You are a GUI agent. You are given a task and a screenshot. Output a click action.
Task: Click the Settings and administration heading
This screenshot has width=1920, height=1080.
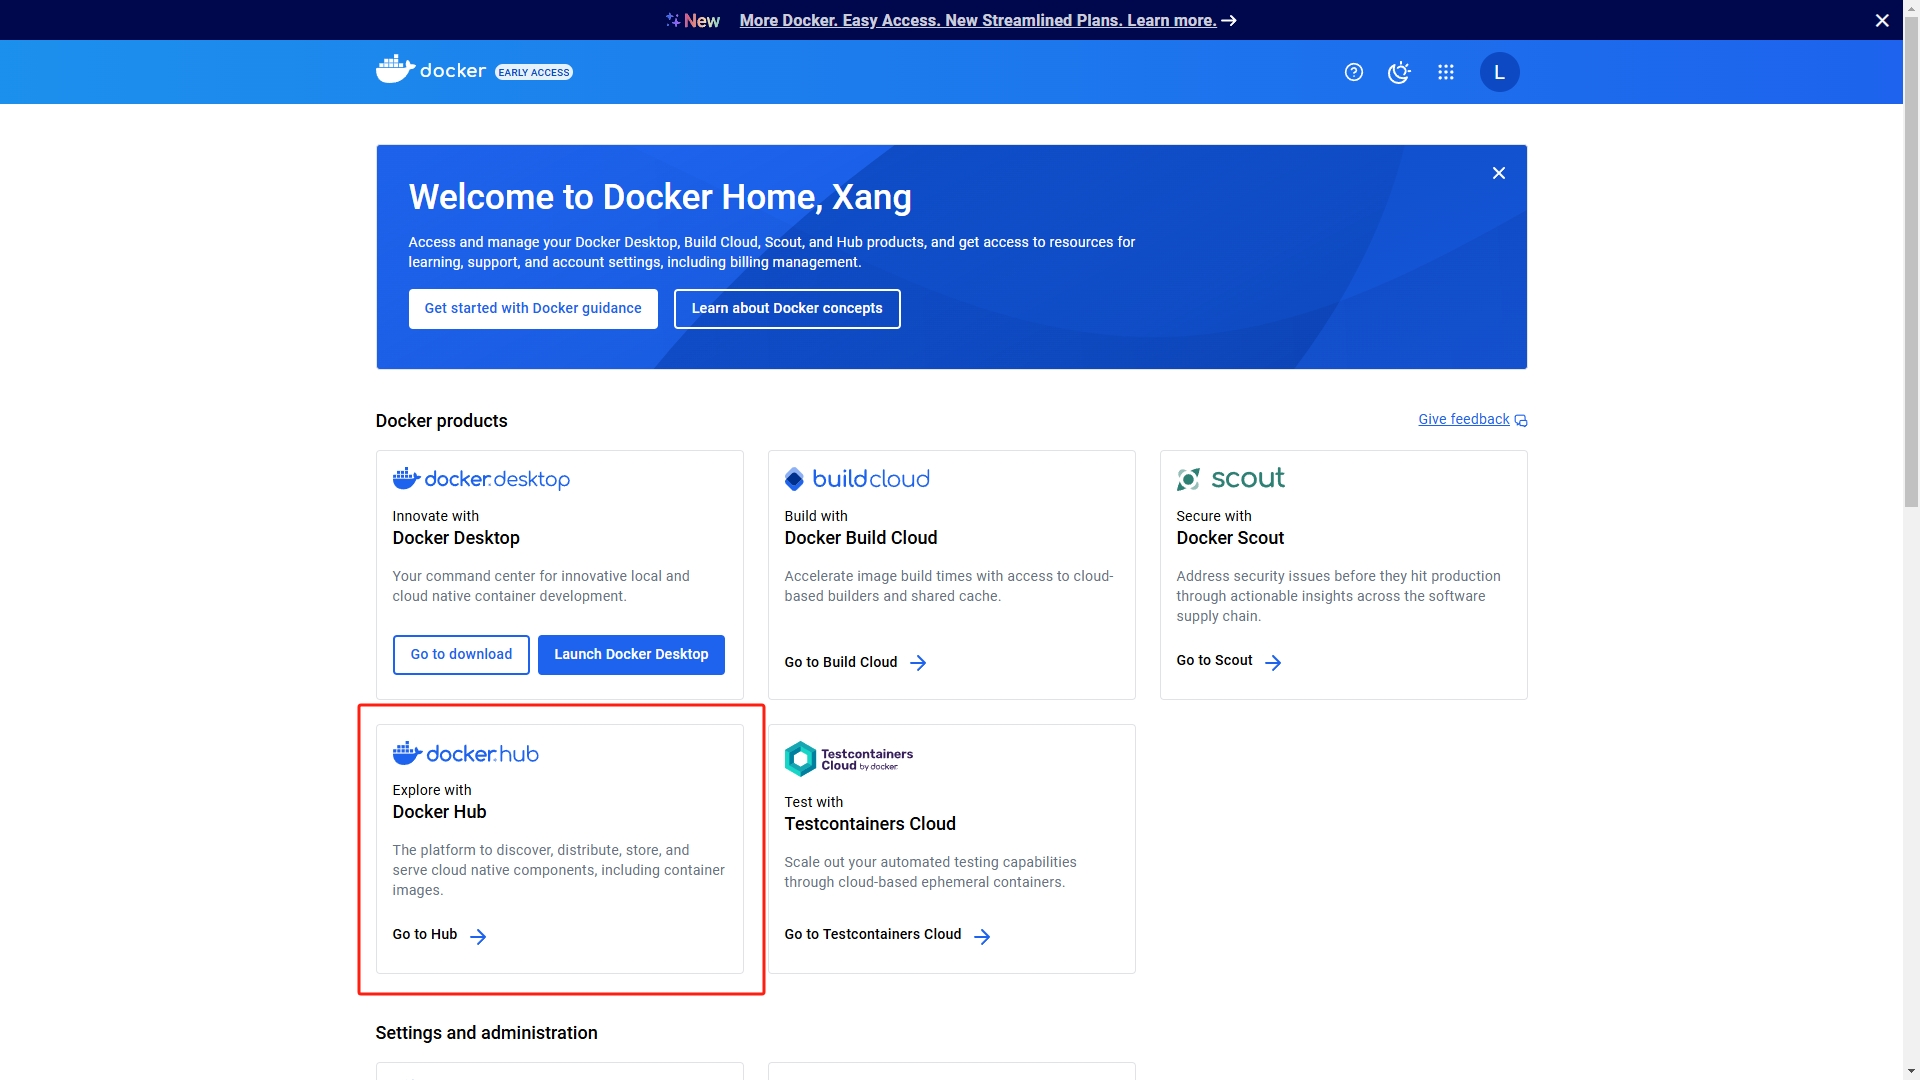point(486,1033)
